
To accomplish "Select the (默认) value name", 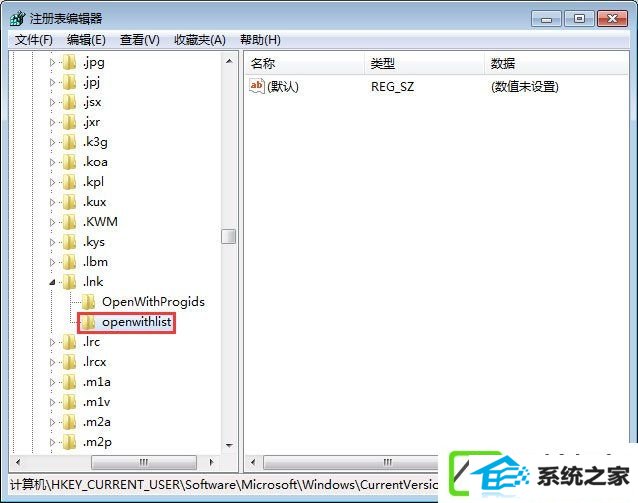I will click(x=283, y=86).
